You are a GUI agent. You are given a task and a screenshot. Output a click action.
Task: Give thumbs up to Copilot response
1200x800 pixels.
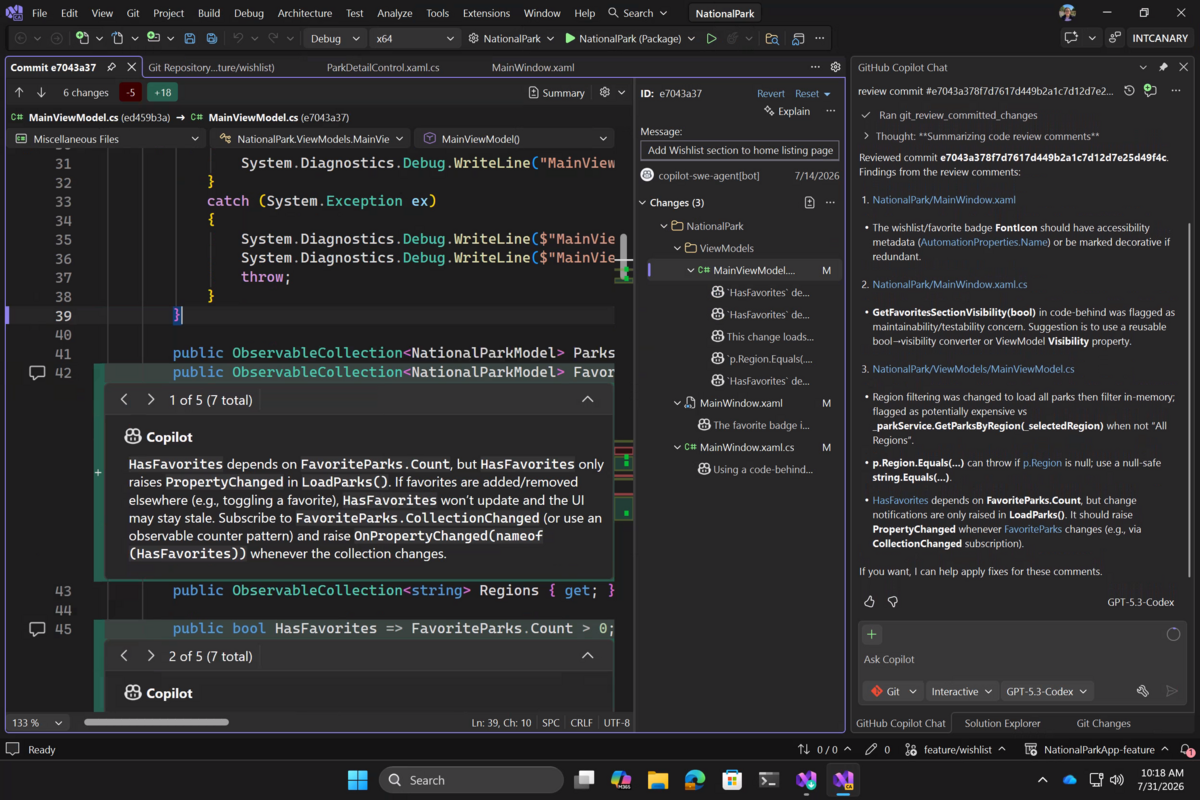click(869, 602)
